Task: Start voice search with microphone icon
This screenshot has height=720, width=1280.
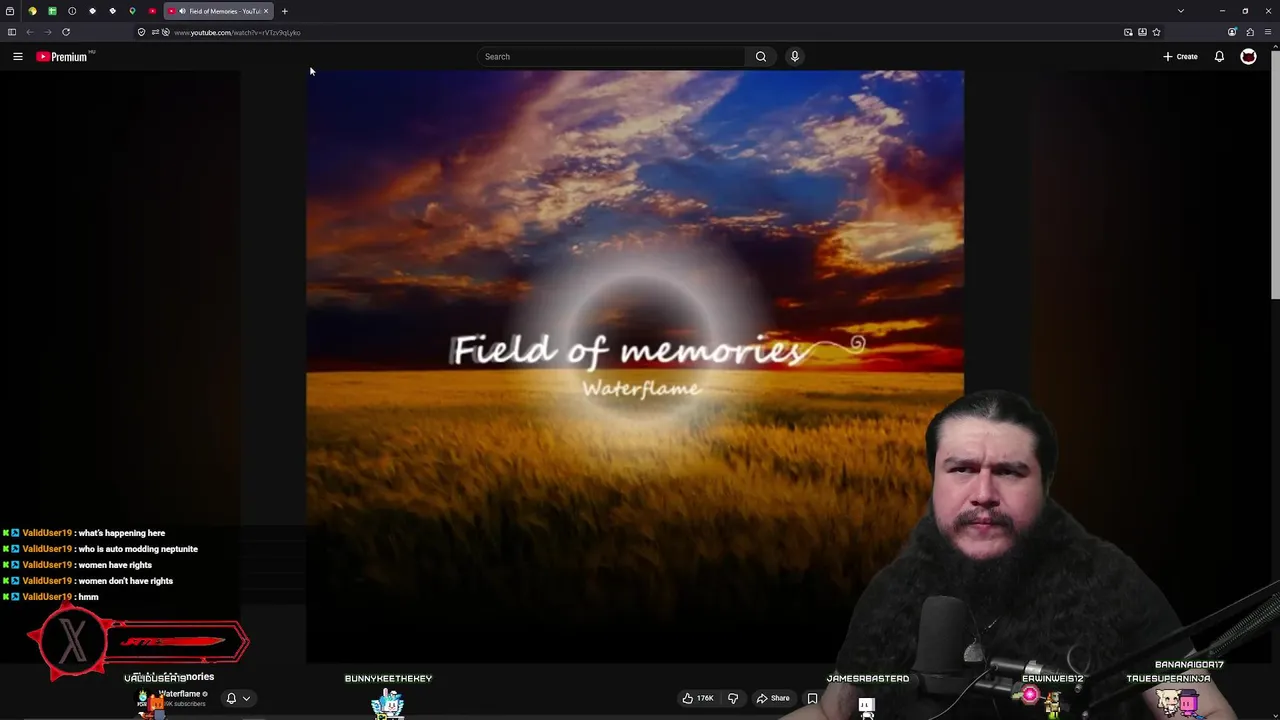Action: click(795, 57)
